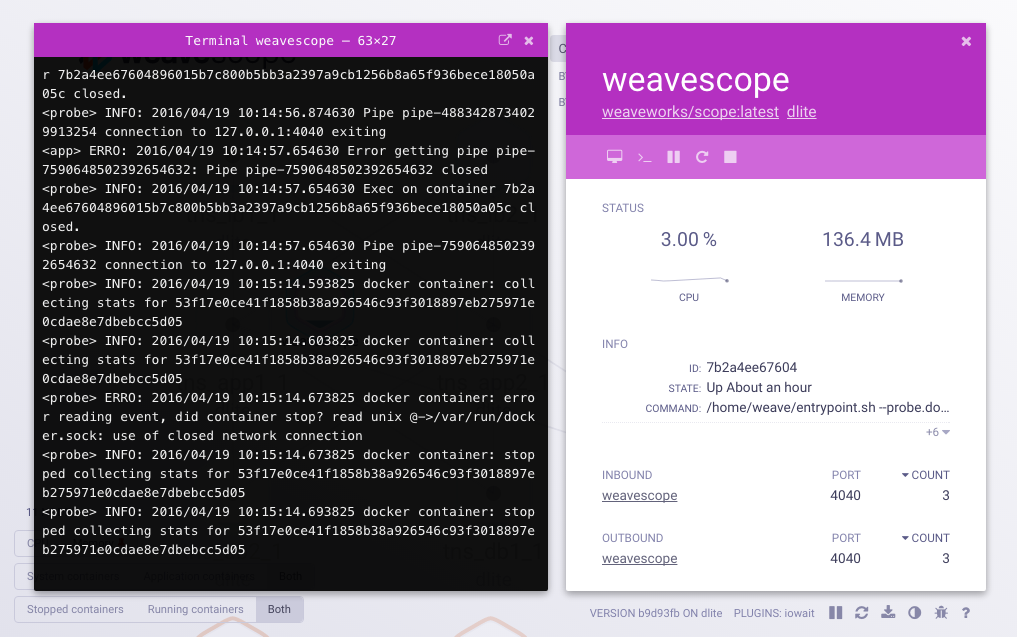Stop the weavescope container

[x=730, y=156]
